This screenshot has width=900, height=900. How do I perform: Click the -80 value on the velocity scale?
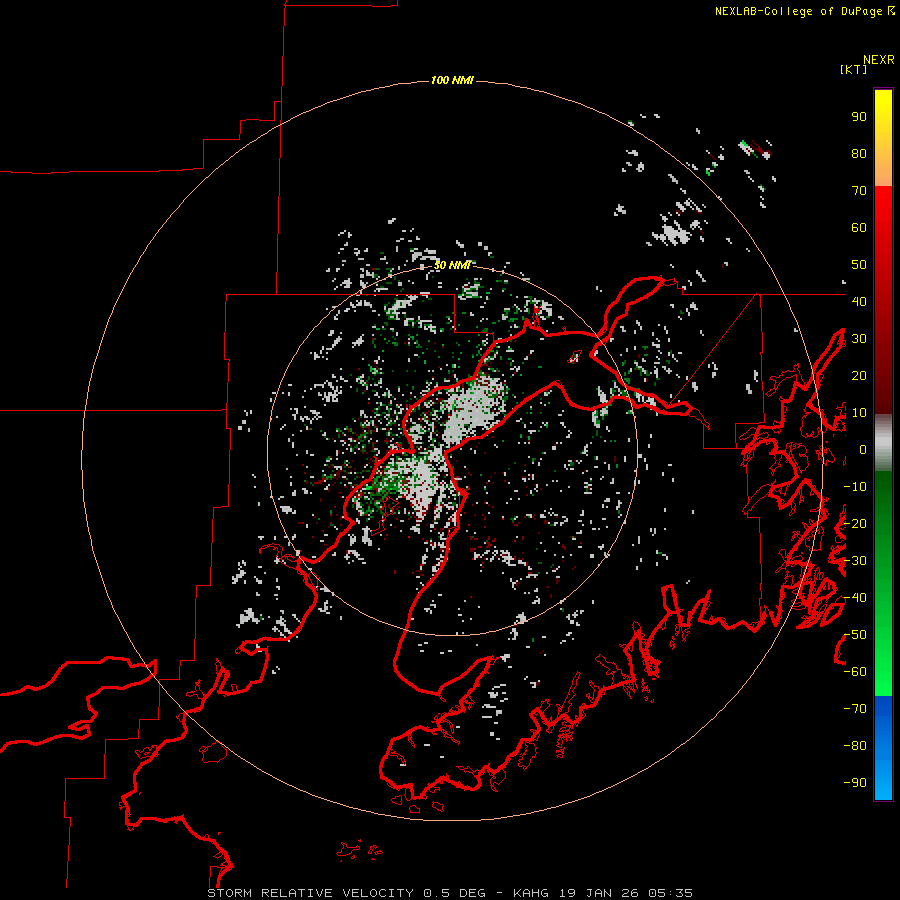point(855,746)
